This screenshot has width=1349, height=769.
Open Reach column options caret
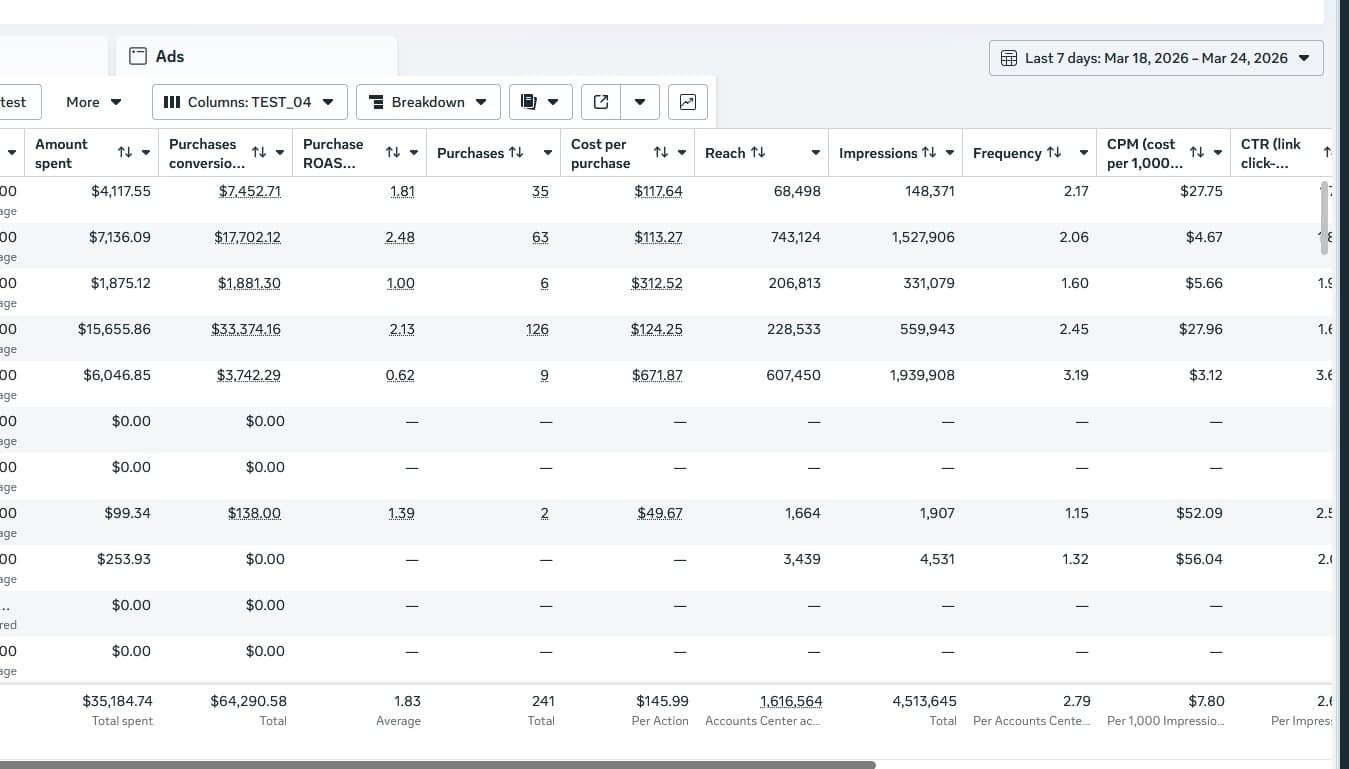(x=815, y=153)
